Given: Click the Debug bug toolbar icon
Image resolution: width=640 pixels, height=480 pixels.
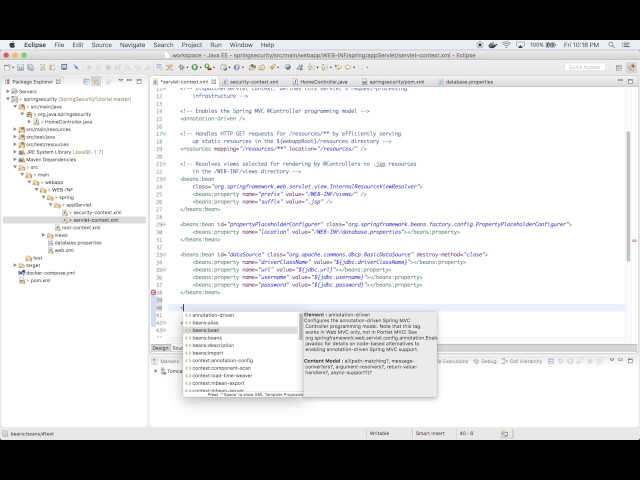Looking at the screenshot, I should 182,67.
